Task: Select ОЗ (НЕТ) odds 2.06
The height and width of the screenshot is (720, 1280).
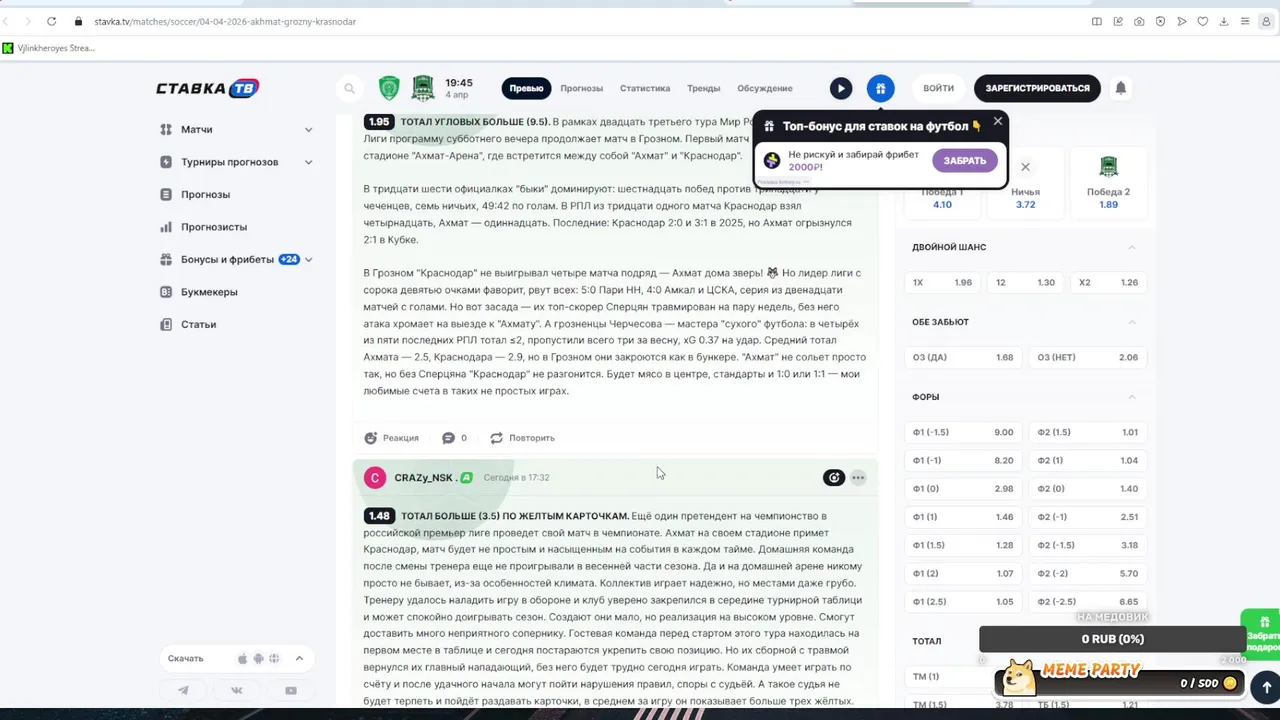Action: [x=1087, y=358]
